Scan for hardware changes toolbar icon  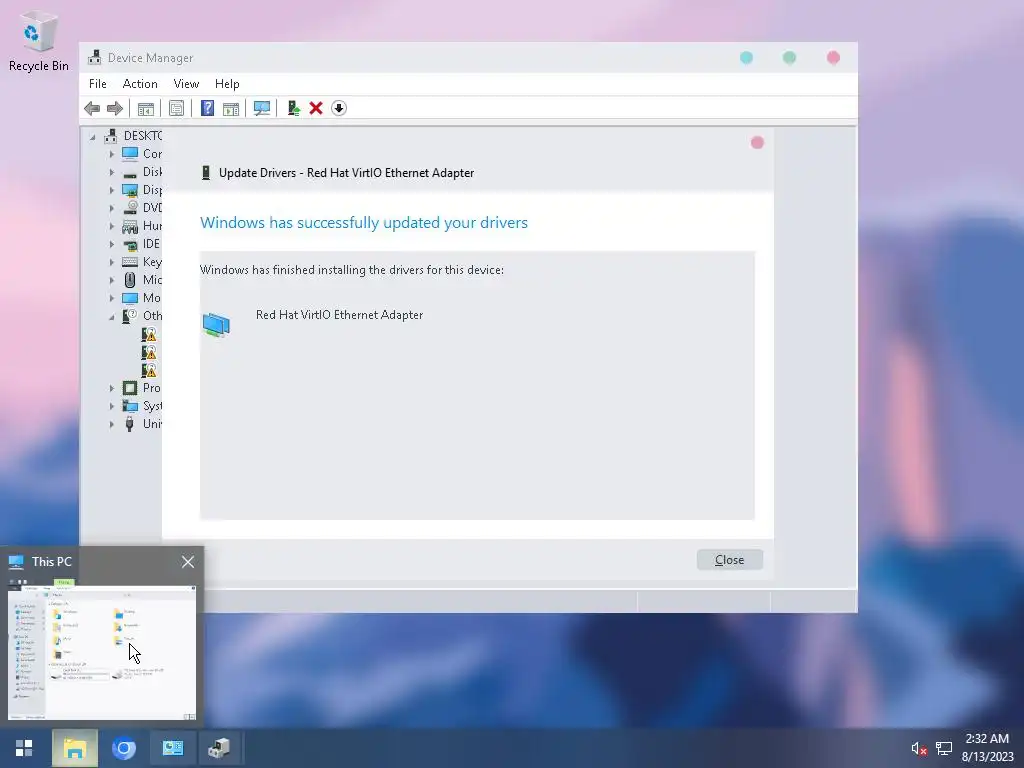tap(262, 108)
